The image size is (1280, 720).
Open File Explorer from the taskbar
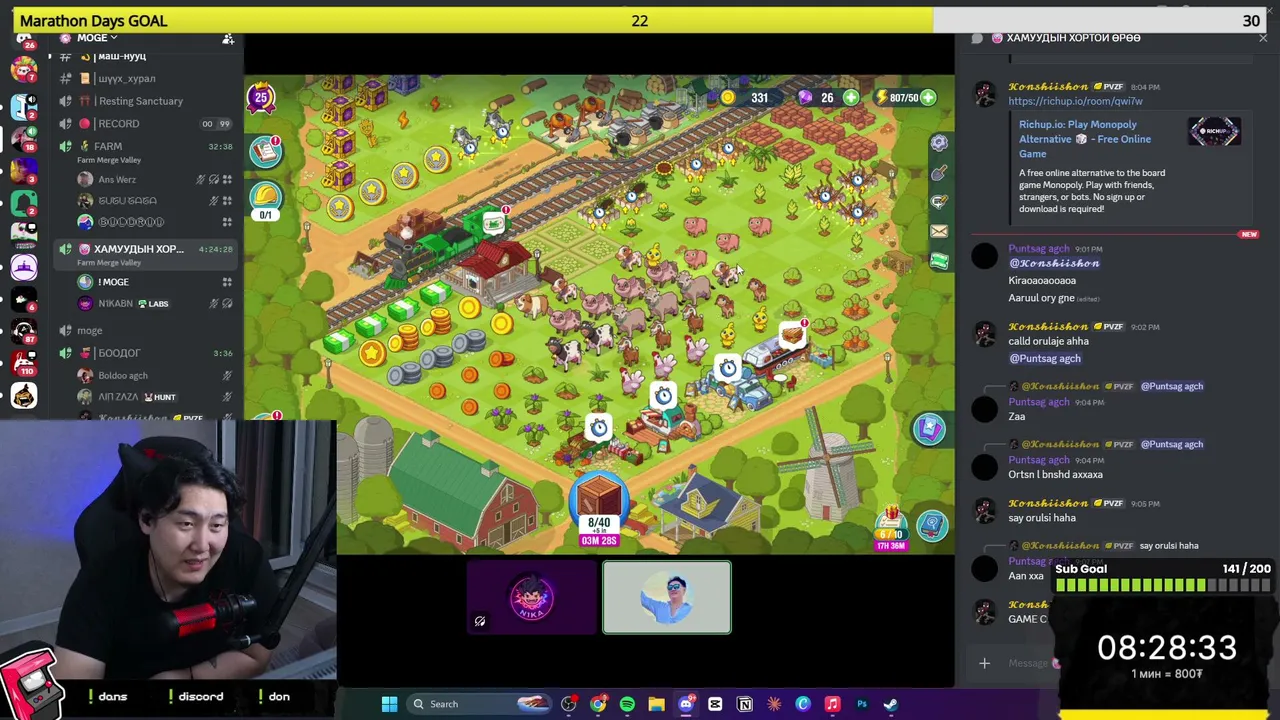point(656,704)
